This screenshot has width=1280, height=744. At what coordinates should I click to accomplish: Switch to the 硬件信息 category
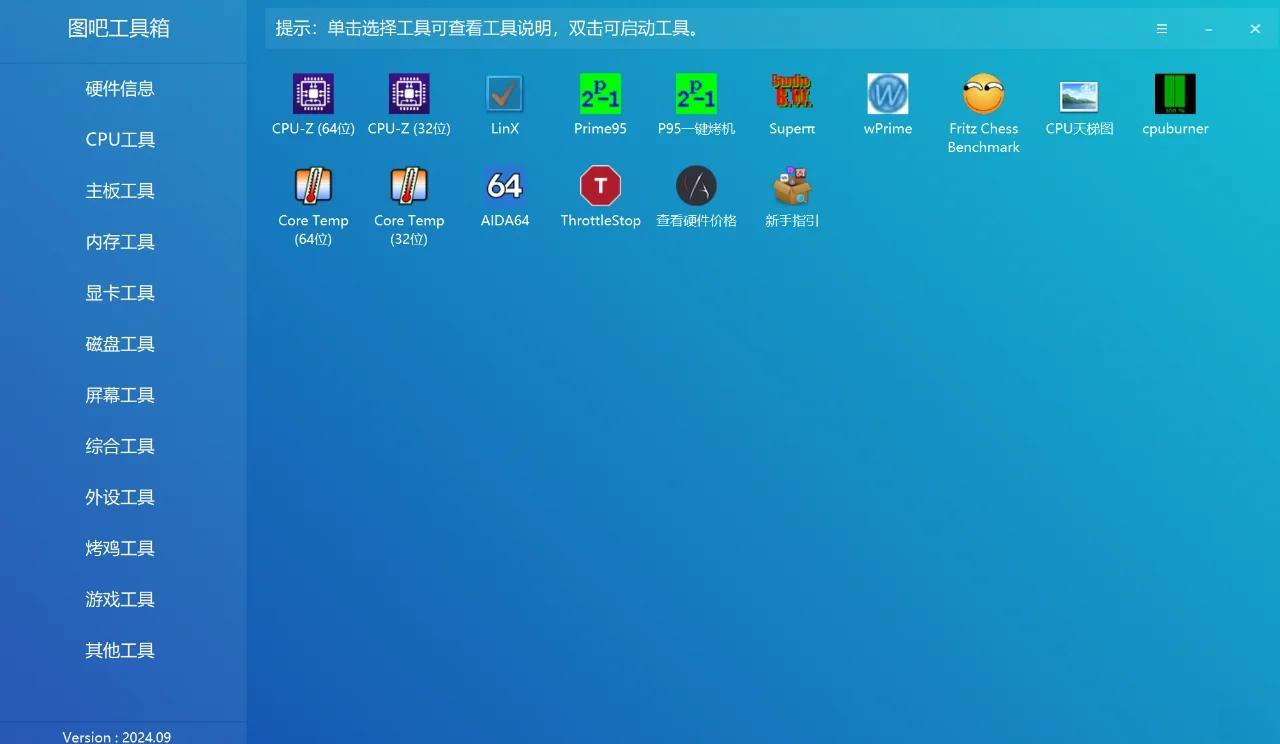(120, 89)
